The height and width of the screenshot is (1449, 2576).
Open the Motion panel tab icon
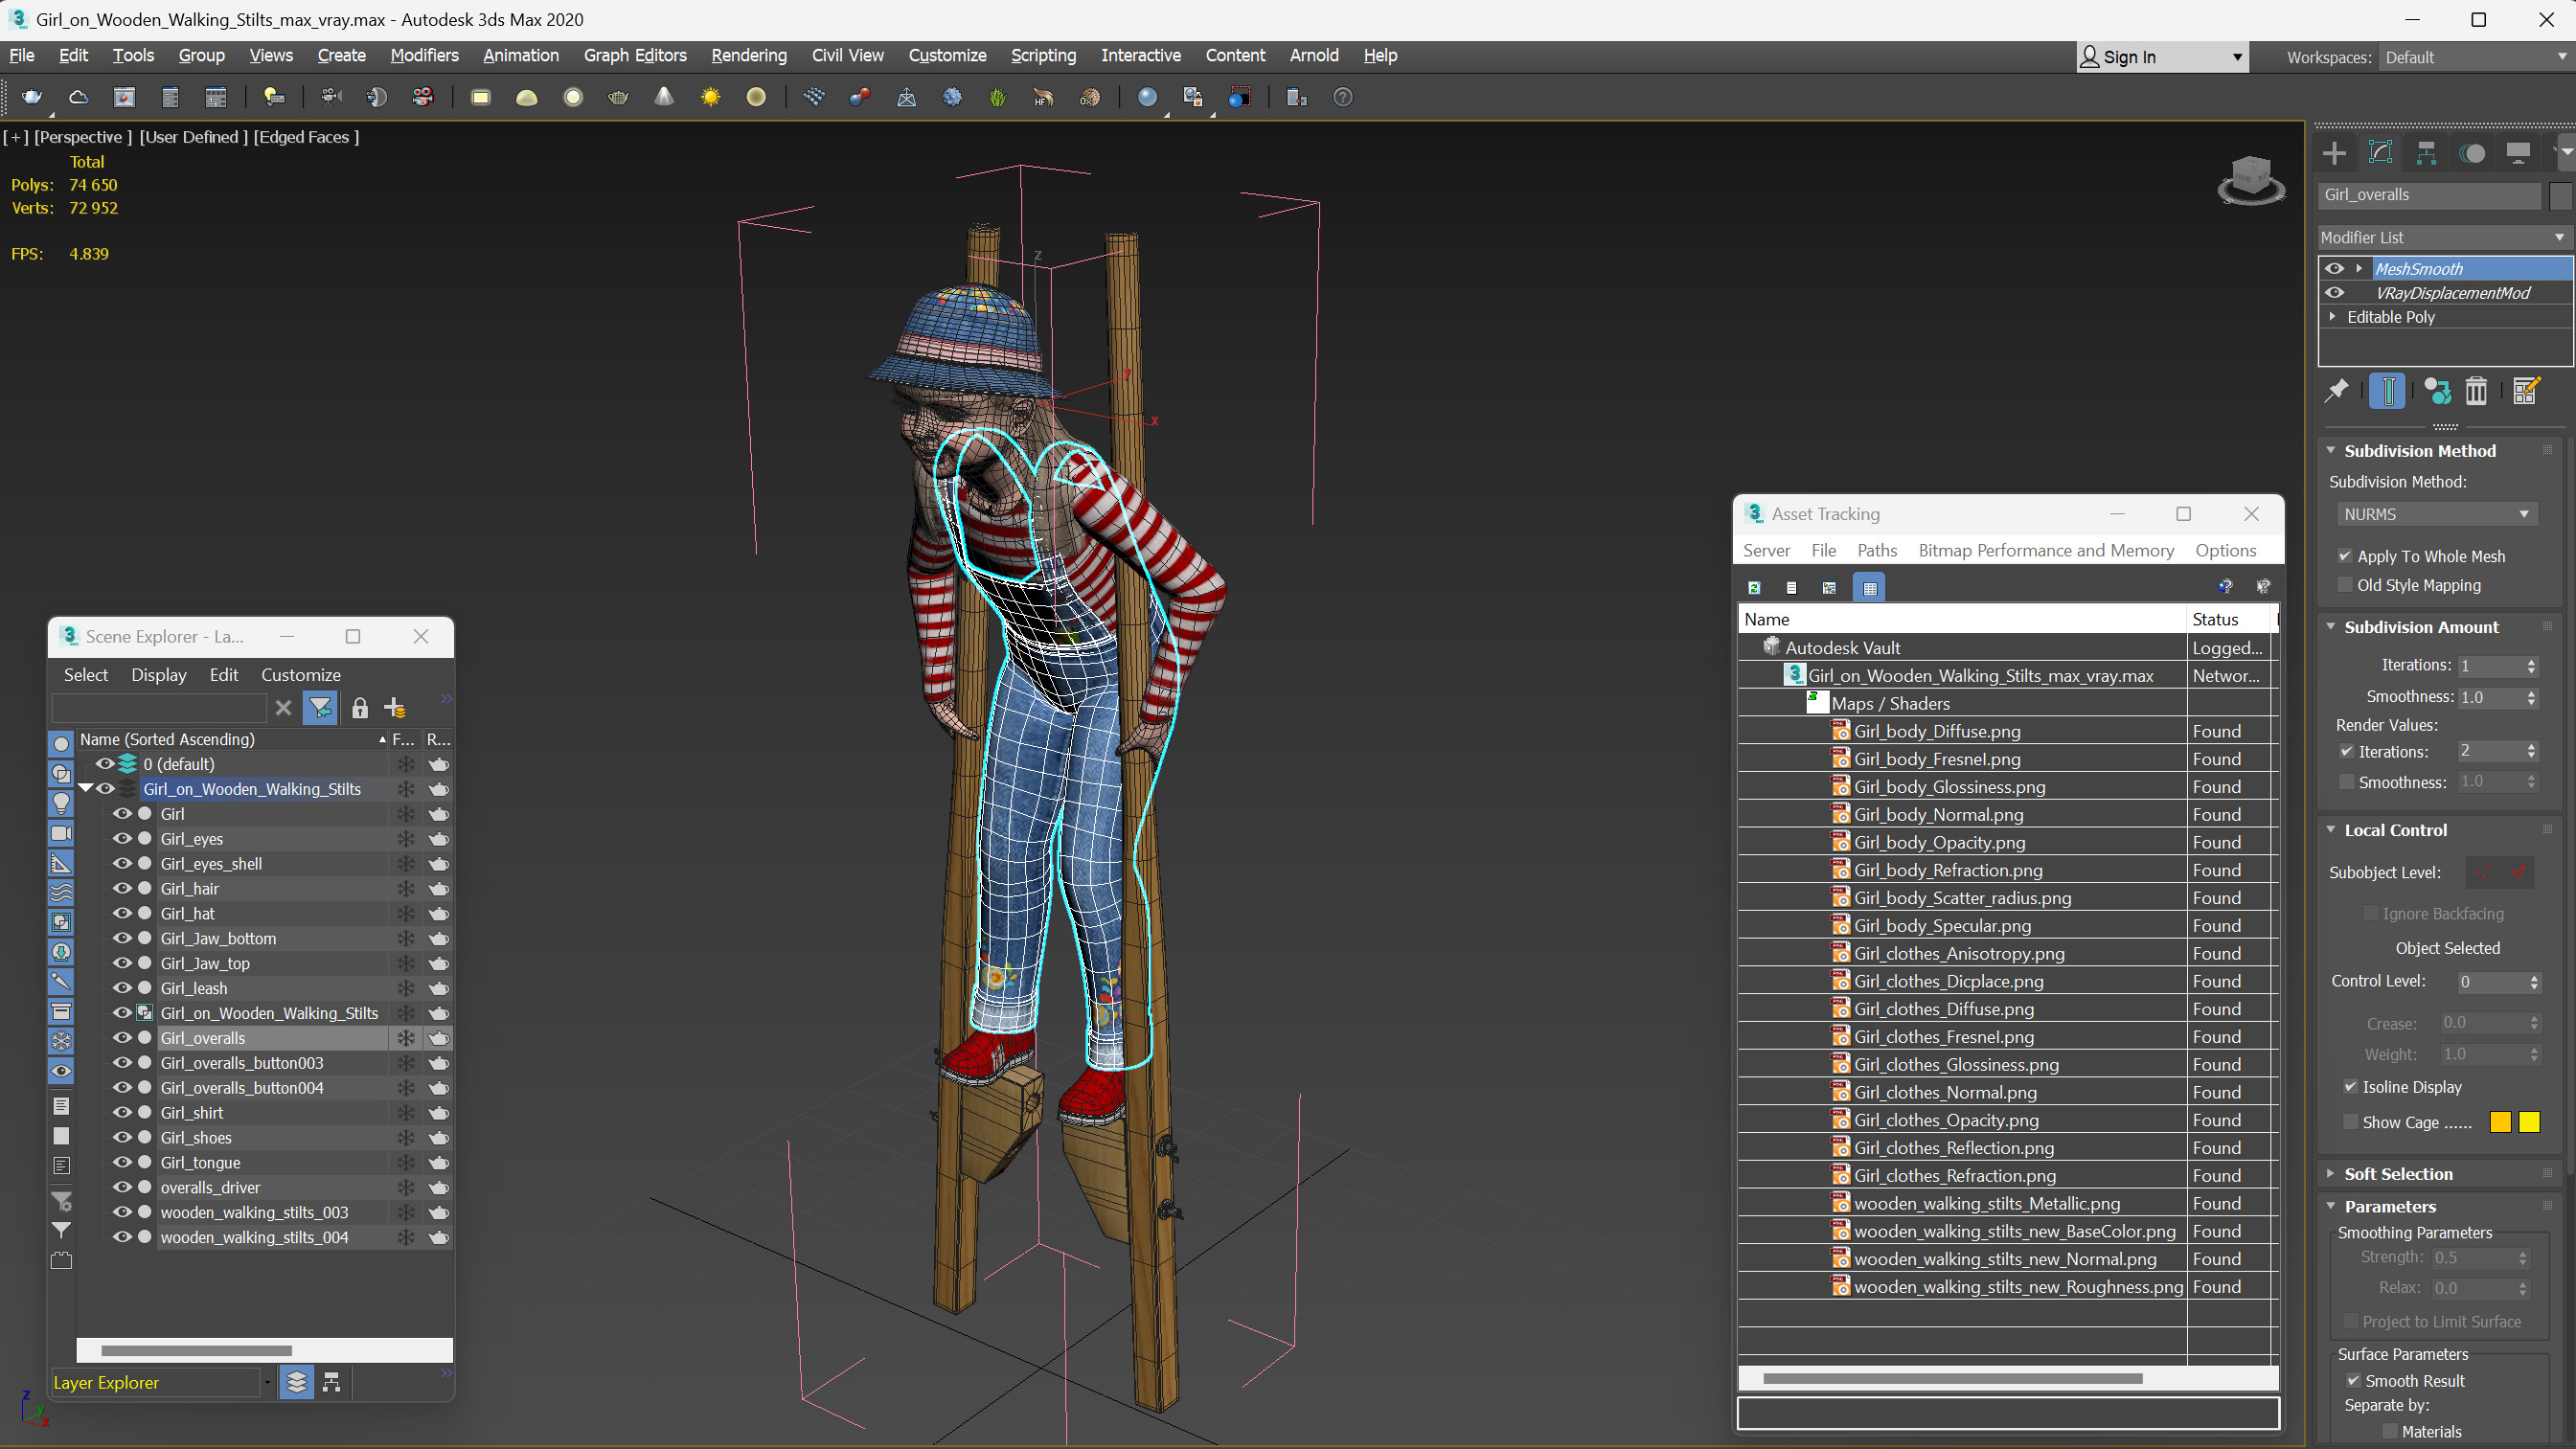click(2473, 153)
